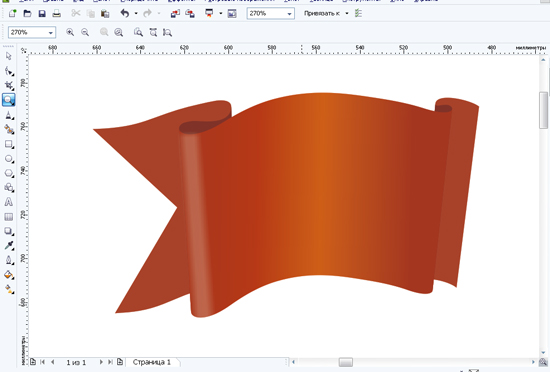Image resolution: width=550 pixels, height=372 pixels.
Task: Click the Zoom Out magnifier
Action: [85, 32]
